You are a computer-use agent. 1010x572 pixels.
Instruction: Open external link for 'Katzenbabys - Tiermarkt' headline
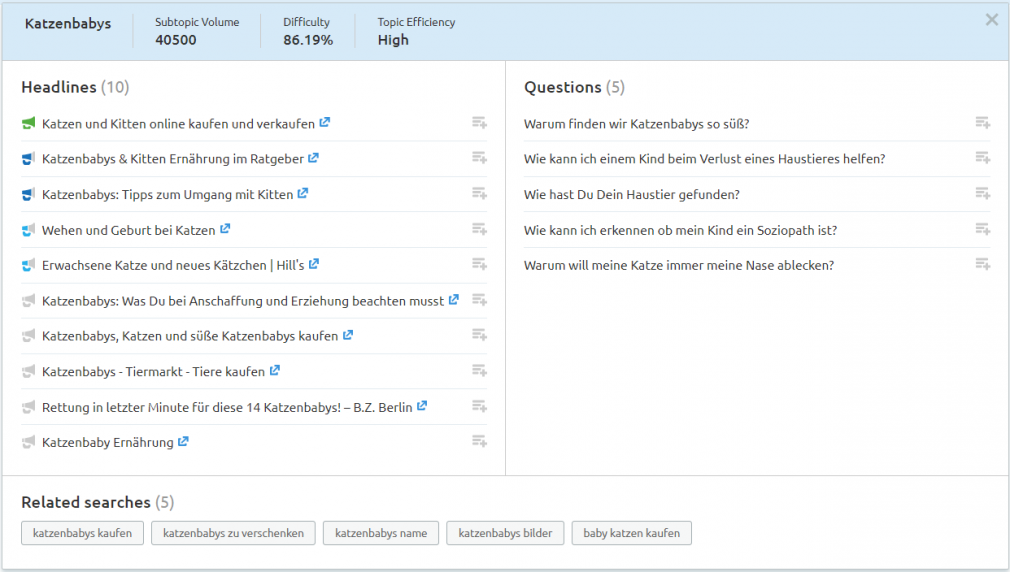[x=274, y=370]
